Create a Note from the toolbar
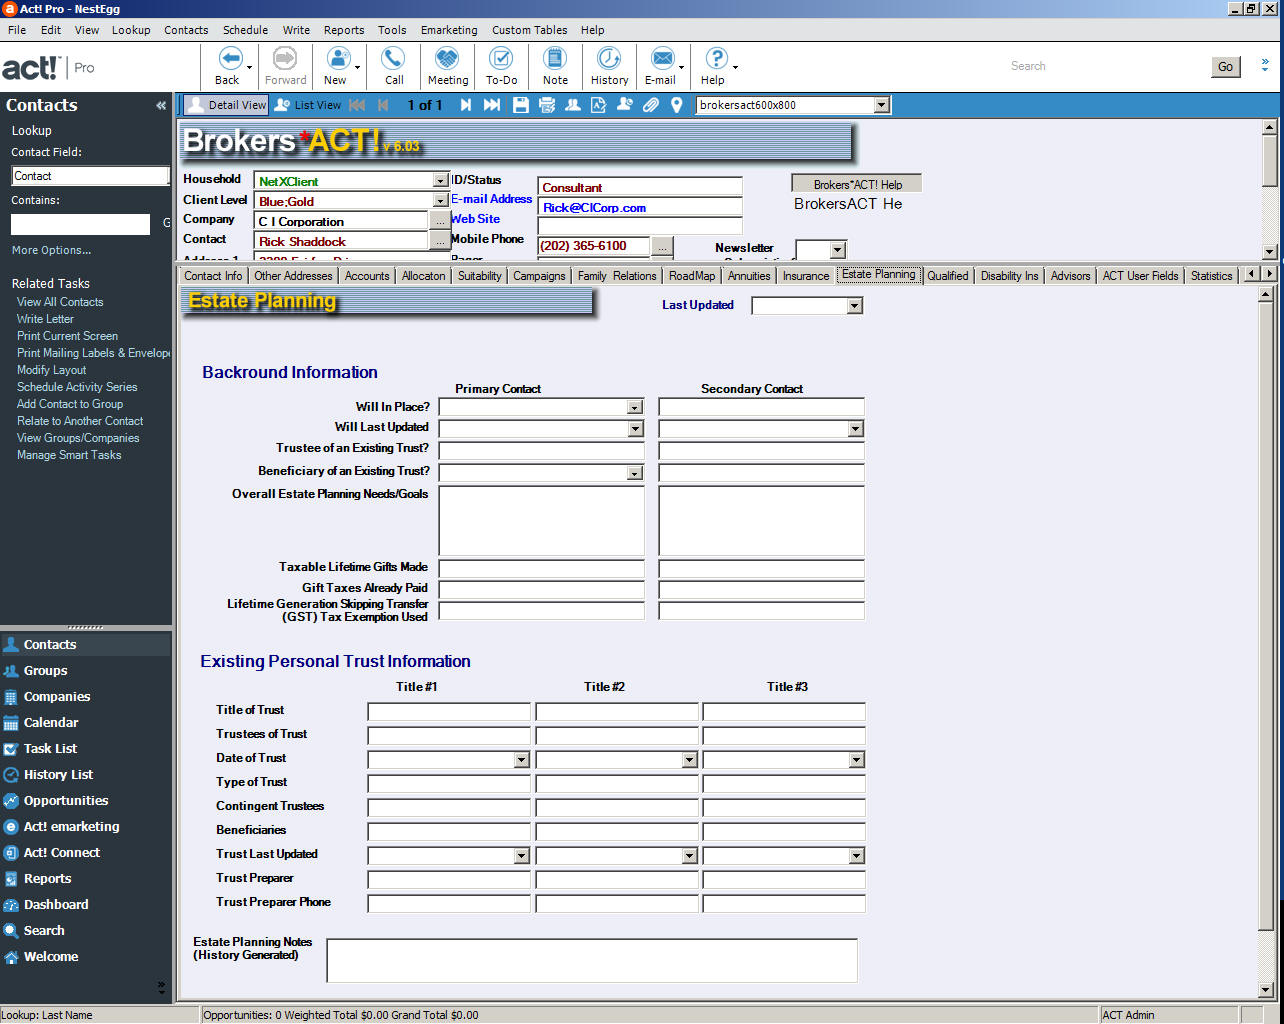Screen dimensions: 1284x1024 pos(555,66)
